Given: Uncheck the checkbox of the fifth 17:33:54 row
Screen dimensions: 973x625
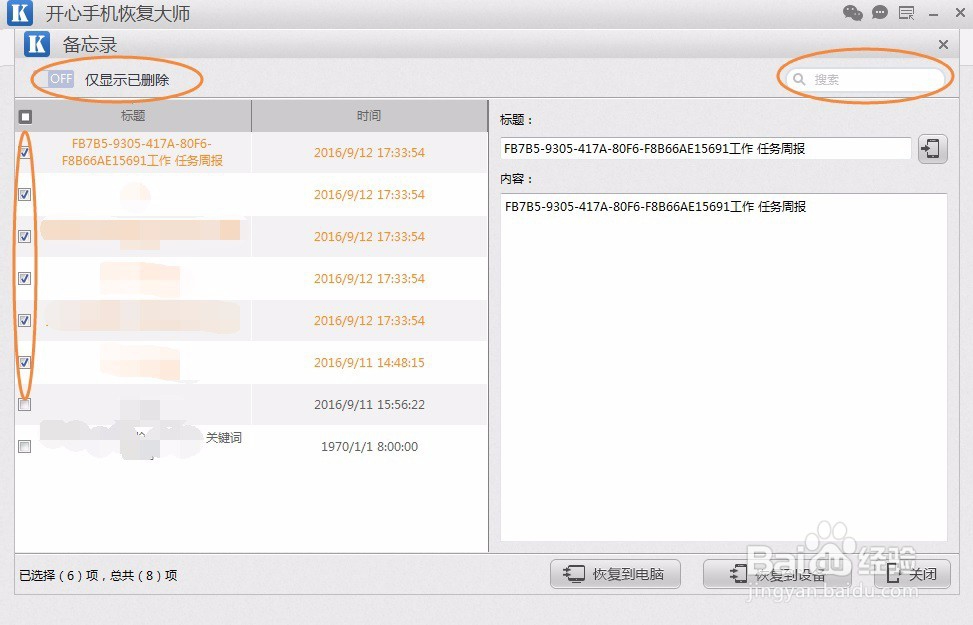Looking at the screenshot, I should tap(25, 320).
